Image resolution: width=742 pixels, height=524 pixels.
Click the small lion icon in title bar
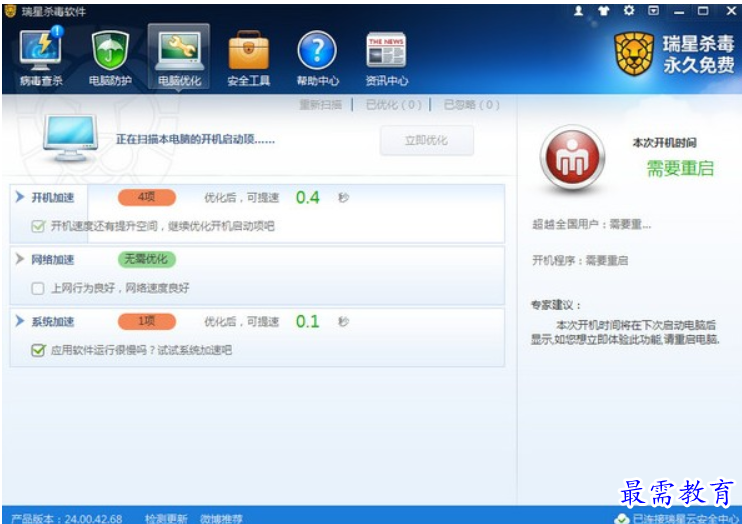[10, 11]
